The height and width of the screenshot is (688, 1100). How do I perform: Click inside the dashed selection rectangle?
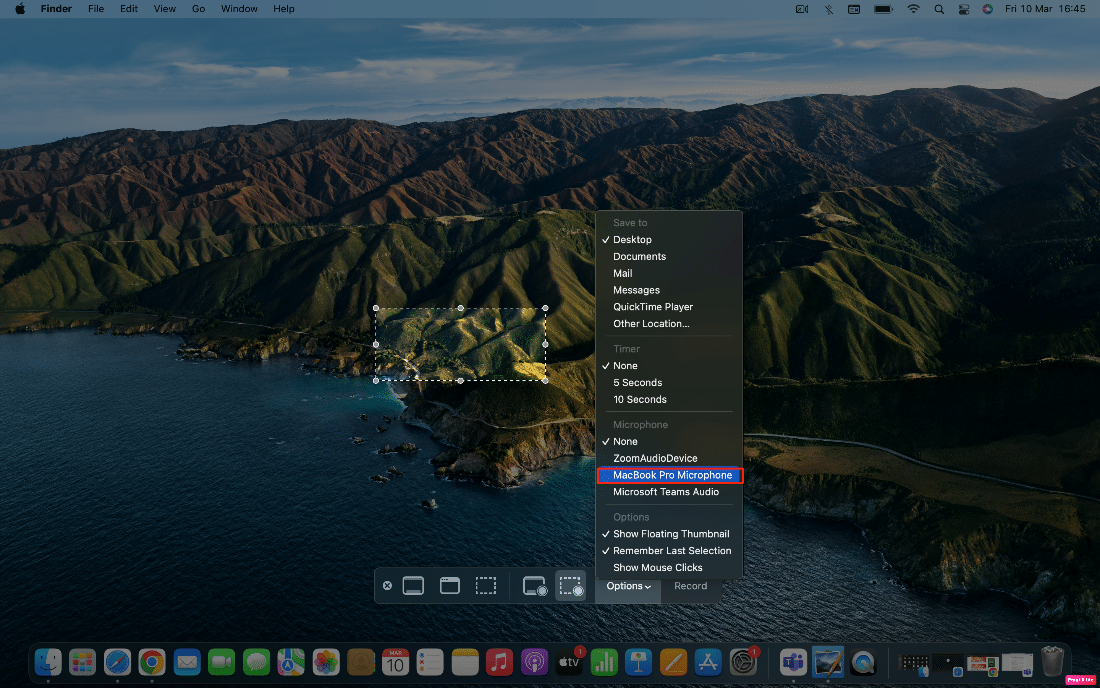point(460,344)
